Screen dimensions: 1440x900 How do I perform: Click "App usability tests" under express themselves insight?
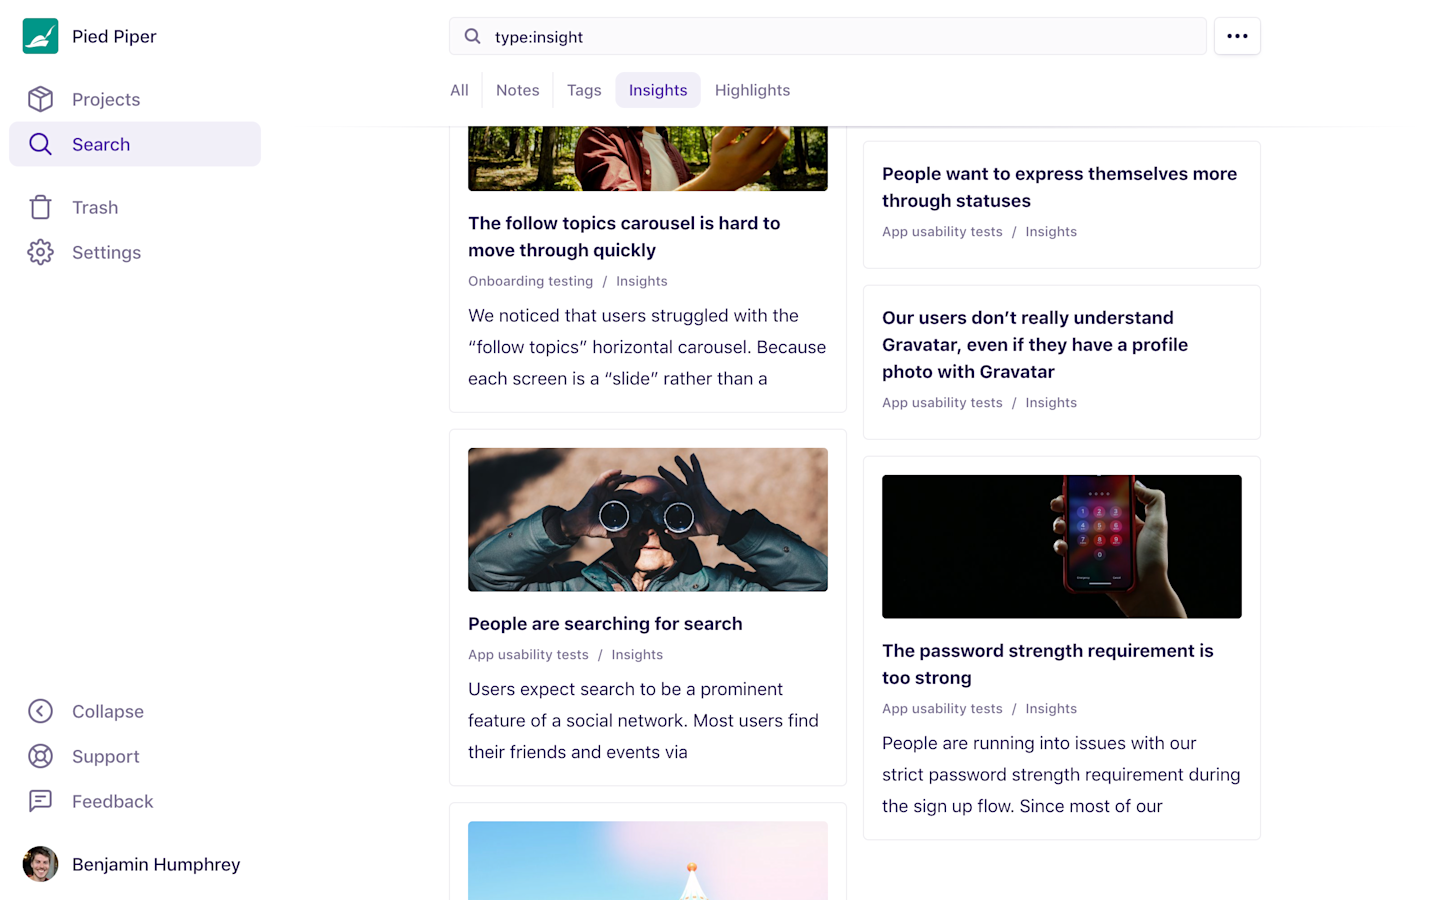point(942,231)
